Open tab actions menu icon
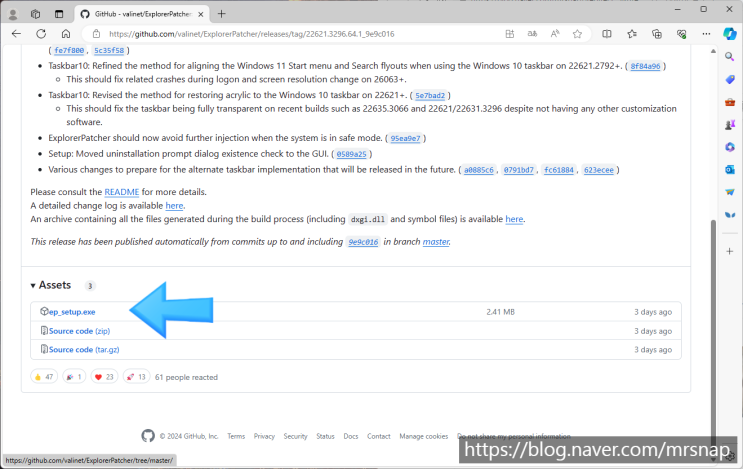Screen dimensions: 743x469 [59, 14]
